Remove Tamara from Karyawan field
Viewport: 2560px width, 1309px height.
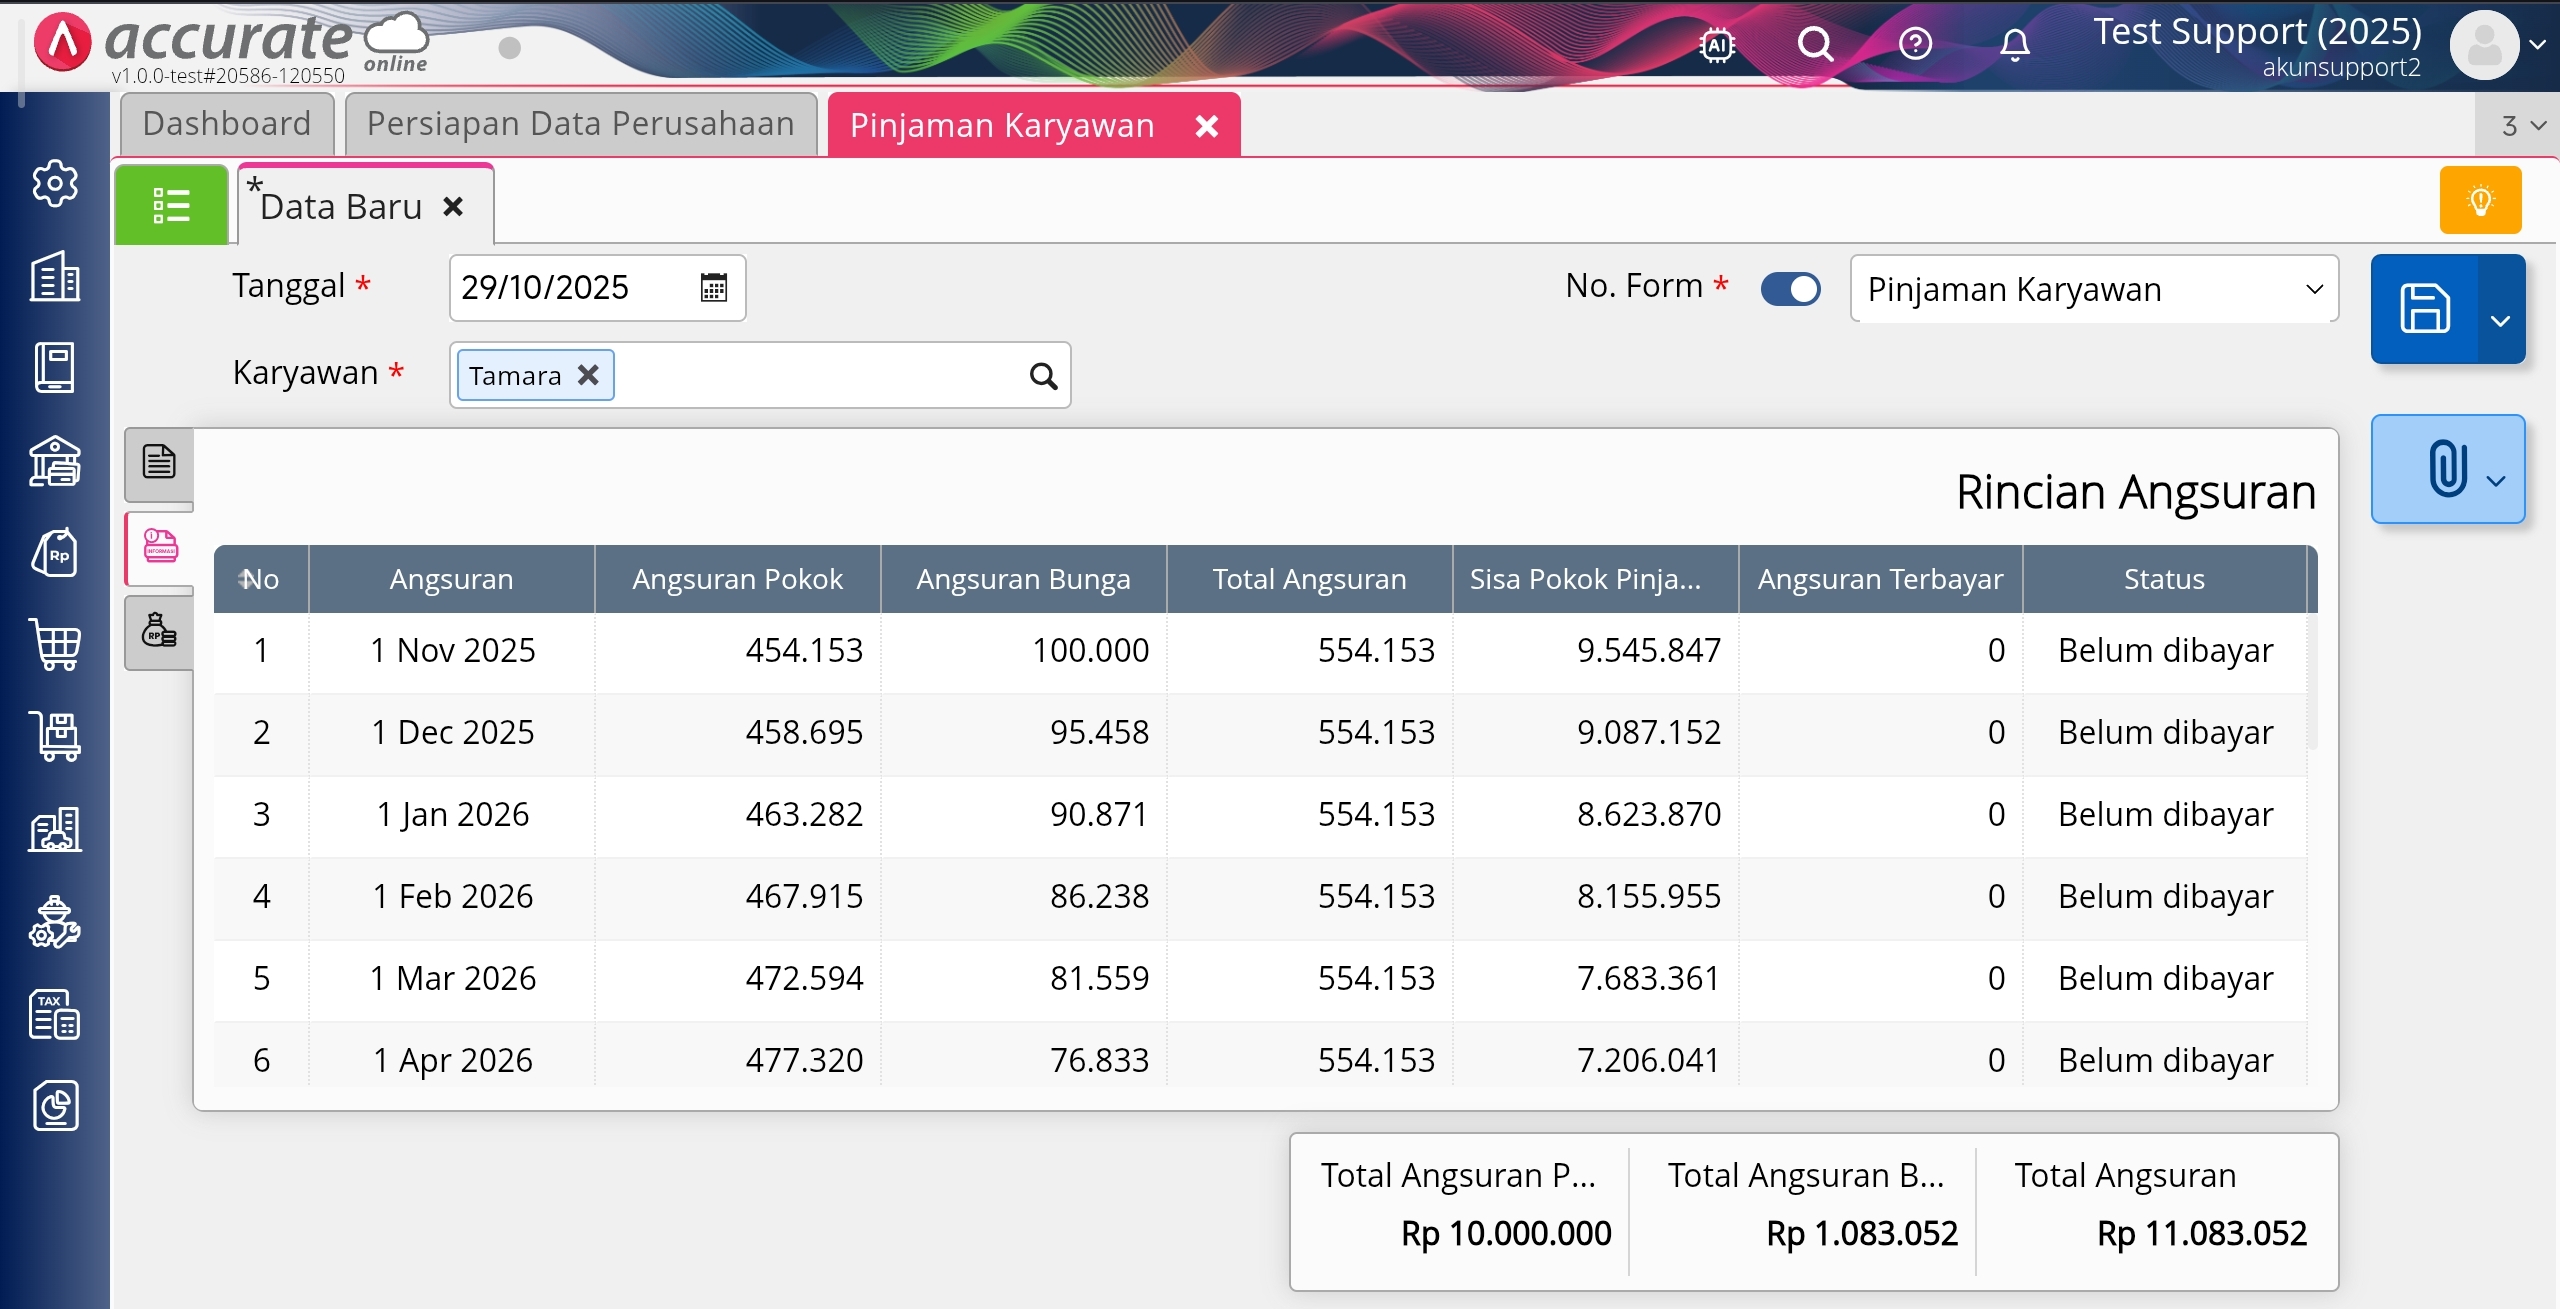click(x=589, y=375)
